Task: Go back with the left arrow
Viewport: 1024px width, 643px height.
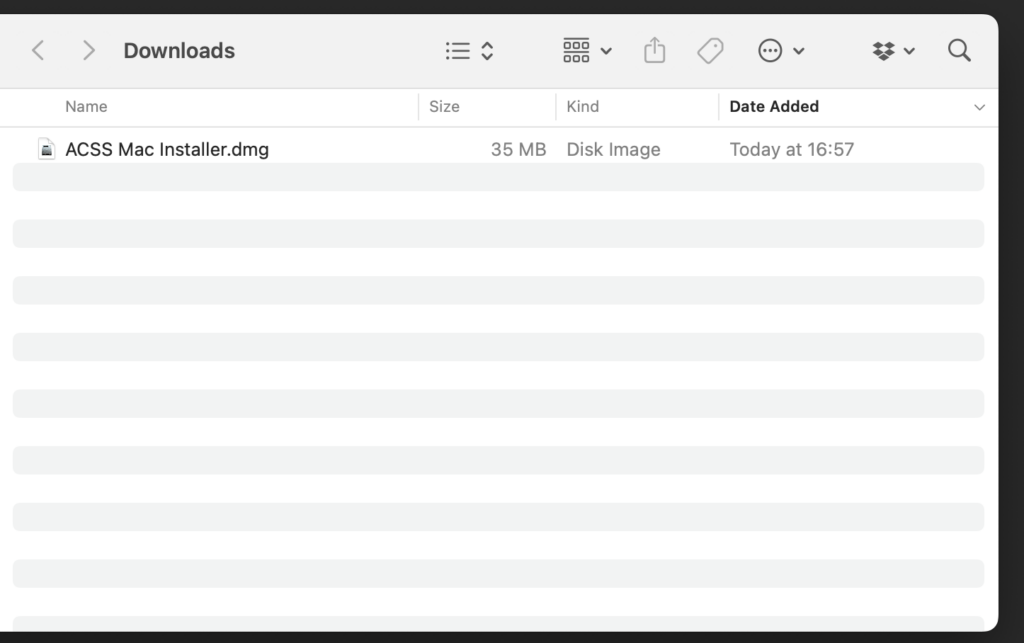Action: pyautogui.click(x=38, y=50)
